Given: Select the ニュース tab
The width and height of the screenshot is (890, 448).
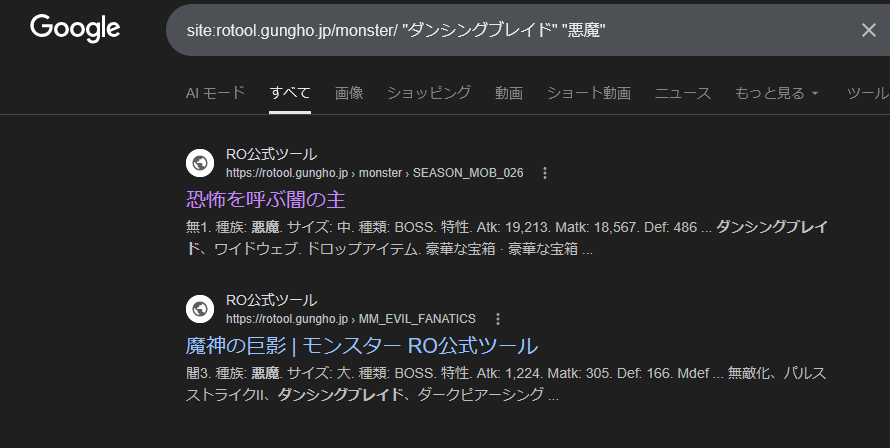Looking at the screenshot, I should click(683, 93).
